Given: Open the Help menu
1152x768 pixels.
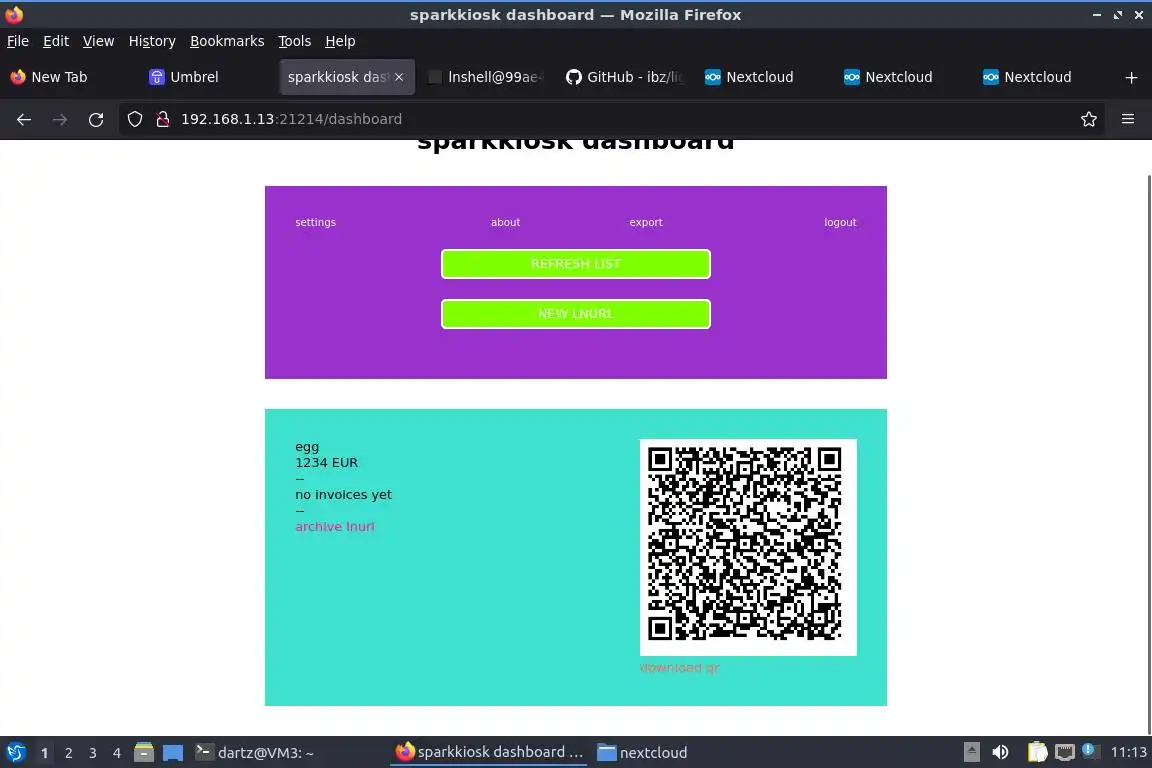Looking at the screenshot, I should tap(340, 41).
